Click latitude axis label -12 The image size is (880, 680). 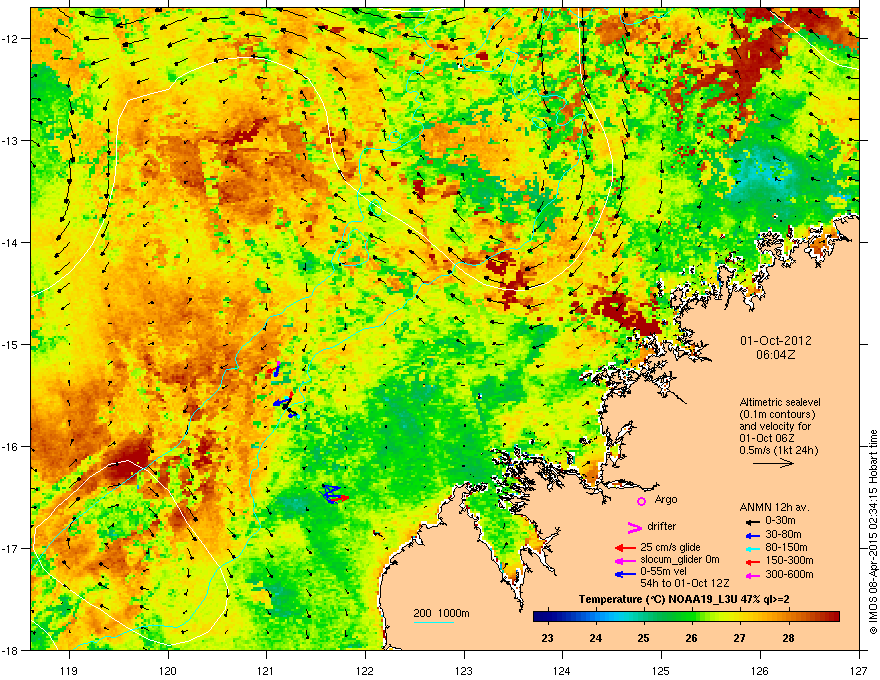coord(11,39)
